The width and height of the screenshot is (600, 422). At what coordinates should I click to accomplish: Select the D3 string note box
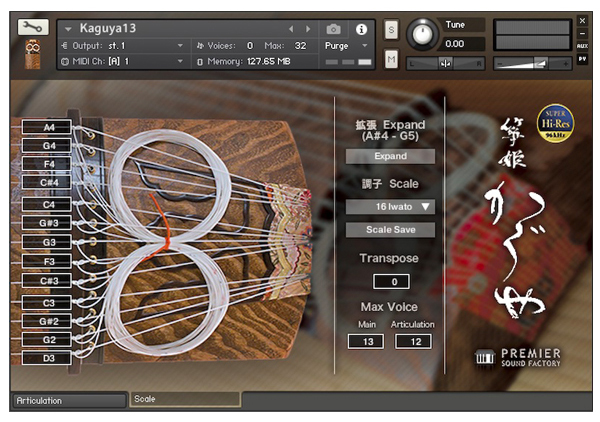(x=47, y=358)
